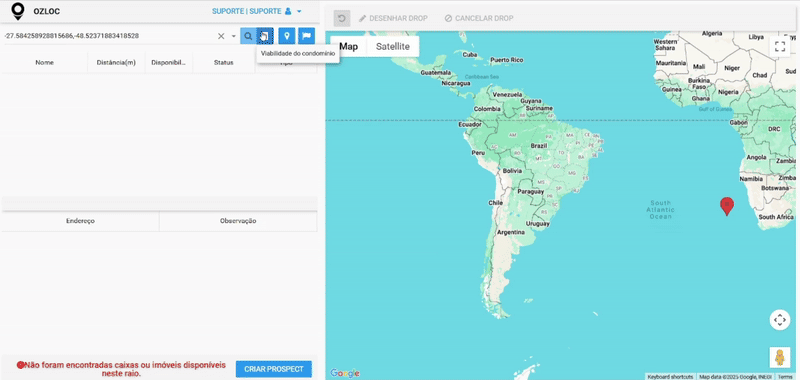This screenshot has height=380, width=800.
Task: Click the CRIAR PROSPECT button
Action: pos(273,369)
